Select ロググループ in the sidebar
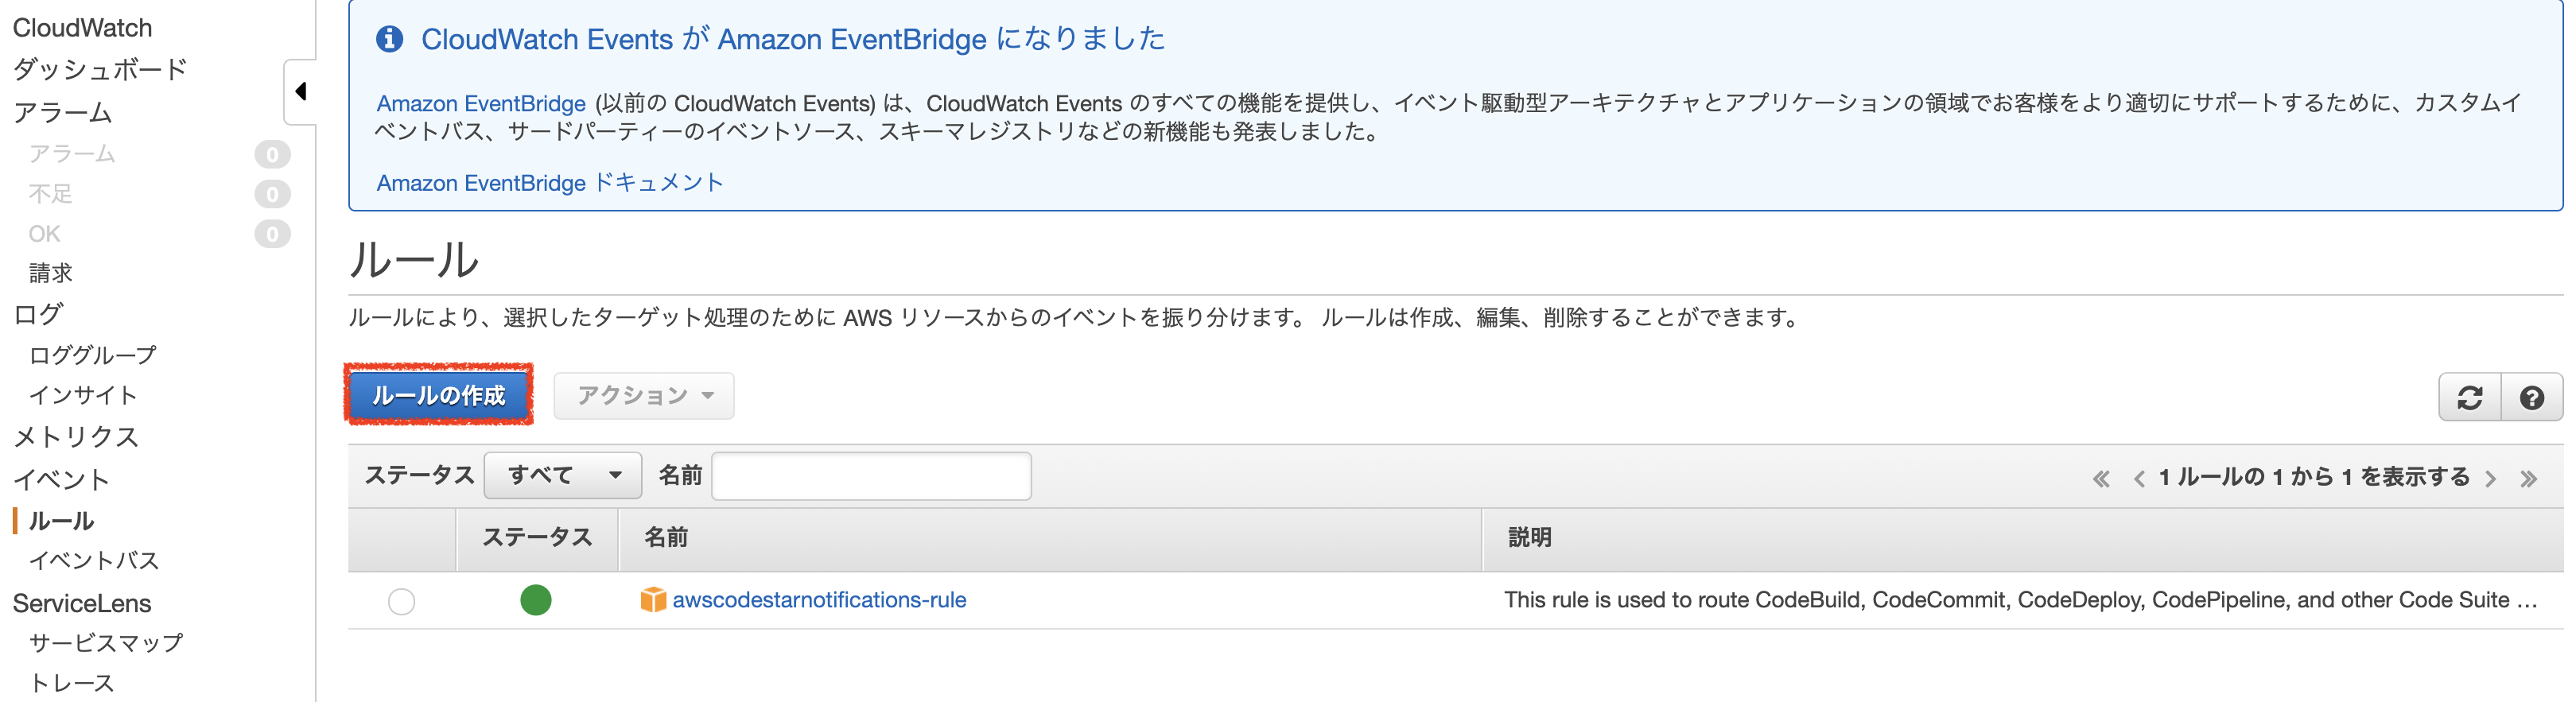The height and width of the screenshot is (702, 2576). point(93,355)
